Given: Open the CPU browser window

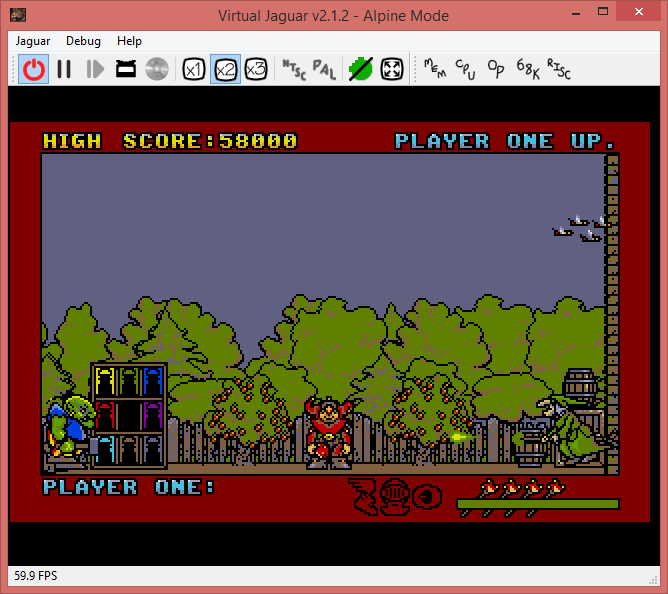Looking at the screenshot, I should point(466,69).
